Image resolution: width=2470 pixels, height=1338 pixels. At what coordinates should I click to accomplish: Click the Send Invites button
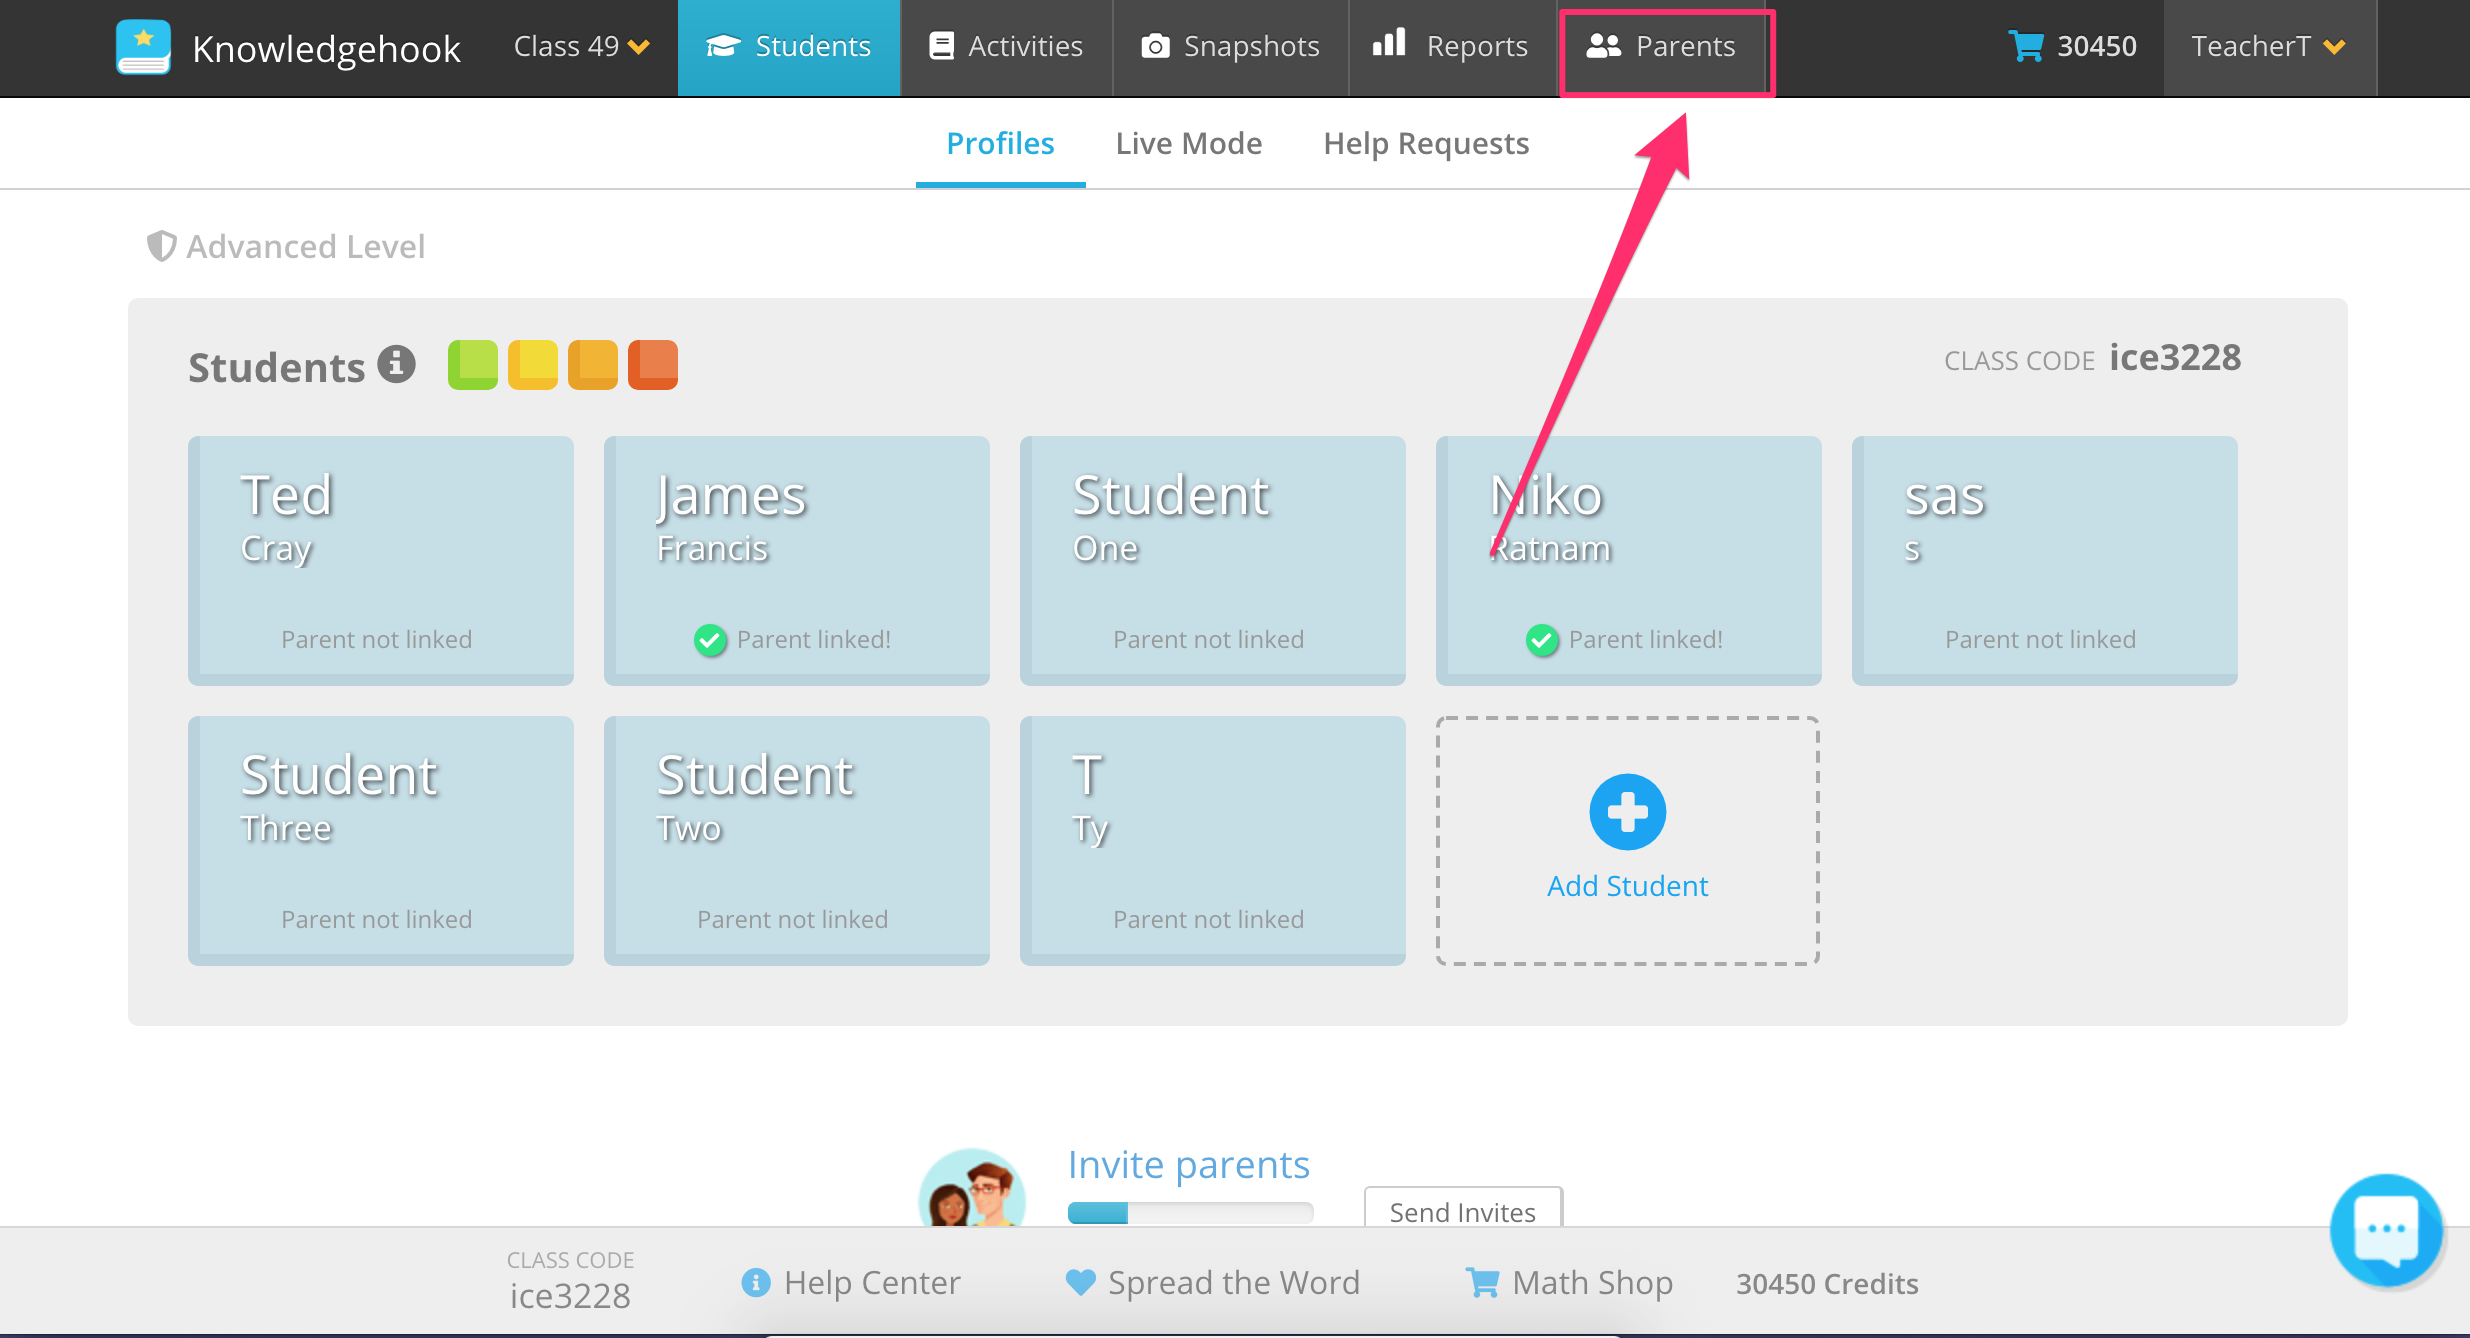(1463, 1207)
